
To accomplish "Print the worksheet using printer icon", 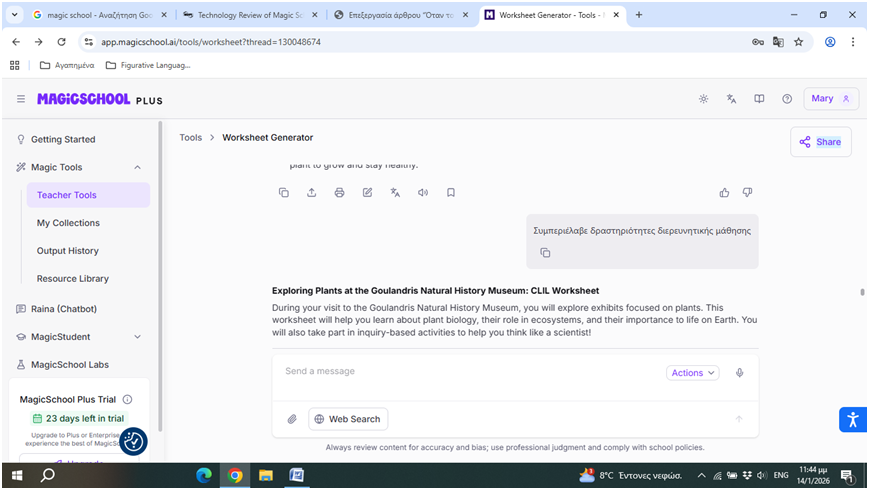I will 340,193.
